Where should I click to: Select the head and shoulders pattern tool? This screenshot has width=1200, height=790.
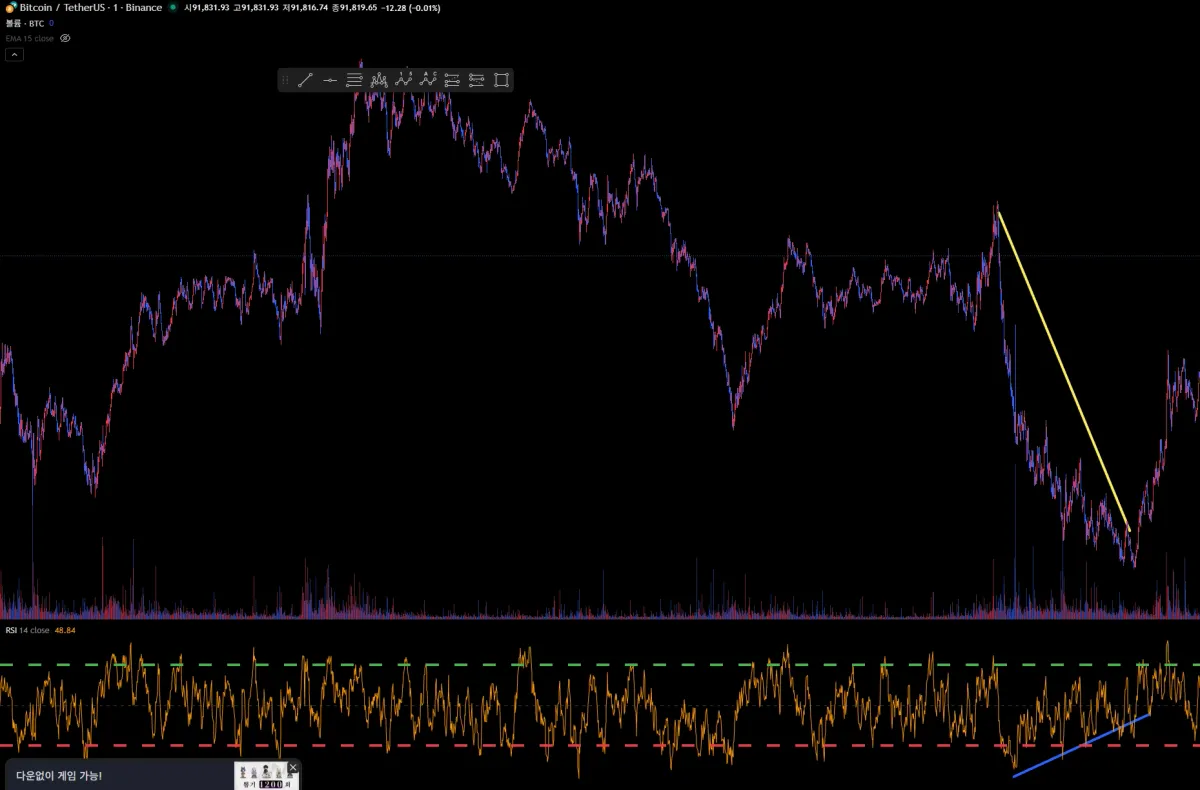click(x=379, y=80)
